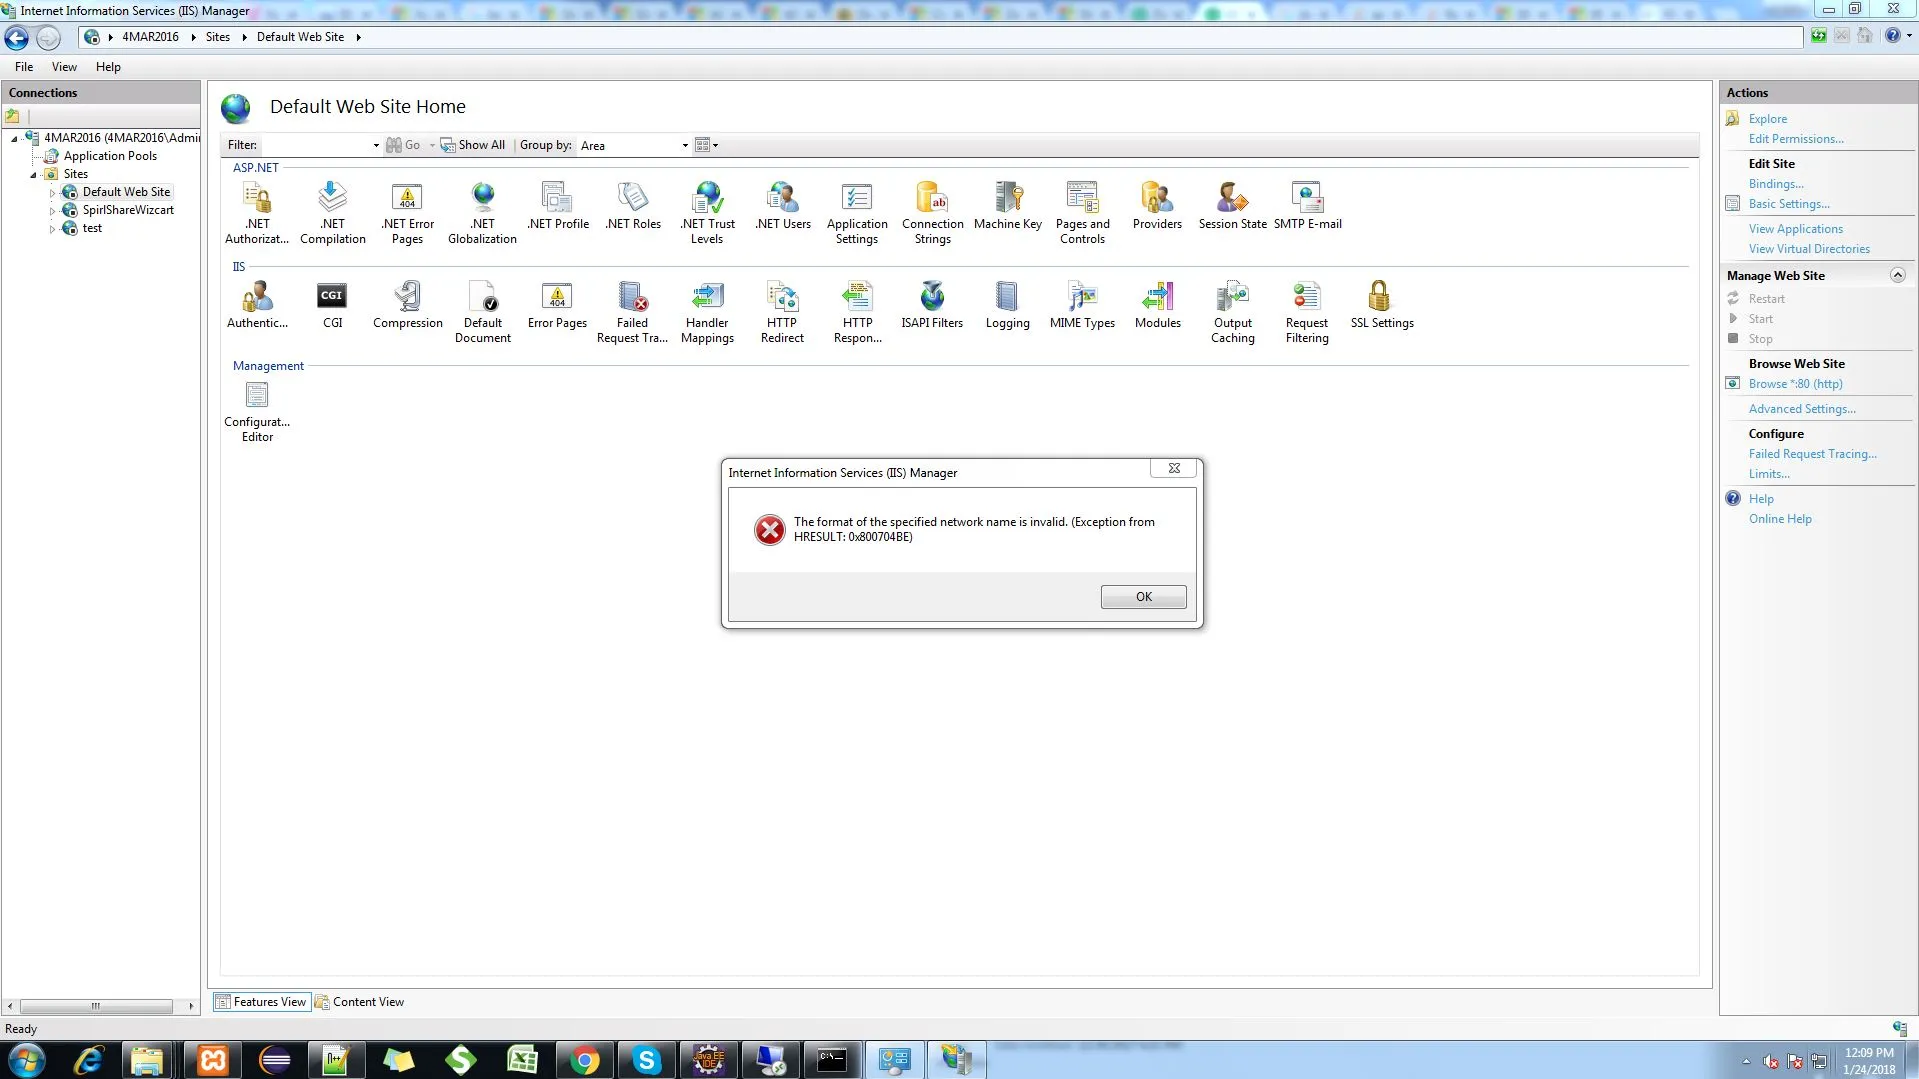Image resolution: width=1919 pixels, height=1079 pixels.
Task: Click inside the Filter text field
Action: 316,146
